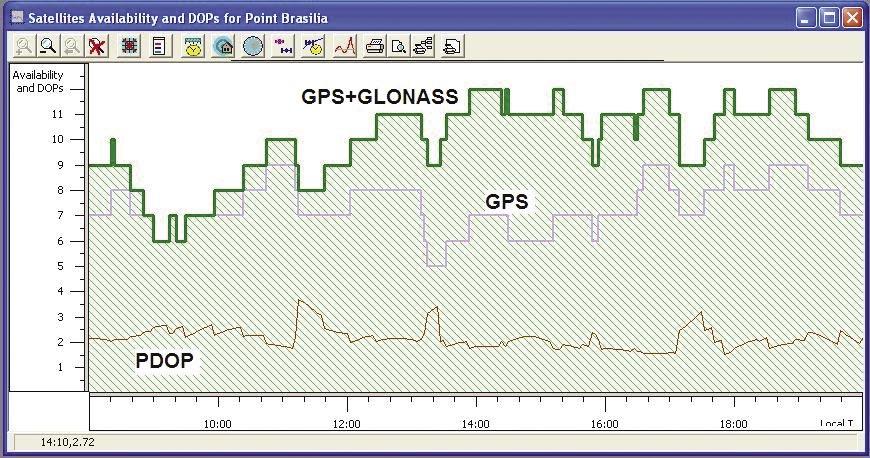Click the PDOP label on chart
Screen dimensions: 870x458
[x=165, y=360]
